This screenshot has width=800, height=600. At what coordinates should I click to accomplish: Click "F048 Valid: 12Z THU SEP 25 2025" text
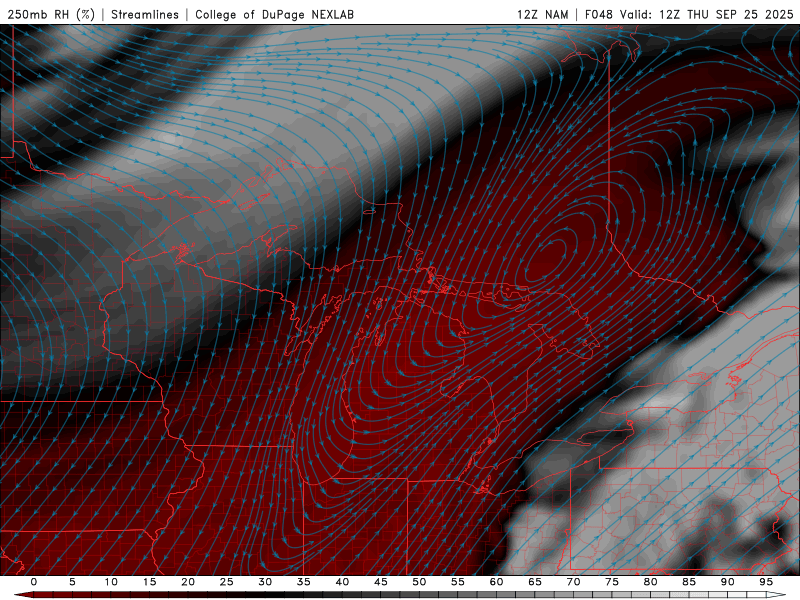[689, 14]
